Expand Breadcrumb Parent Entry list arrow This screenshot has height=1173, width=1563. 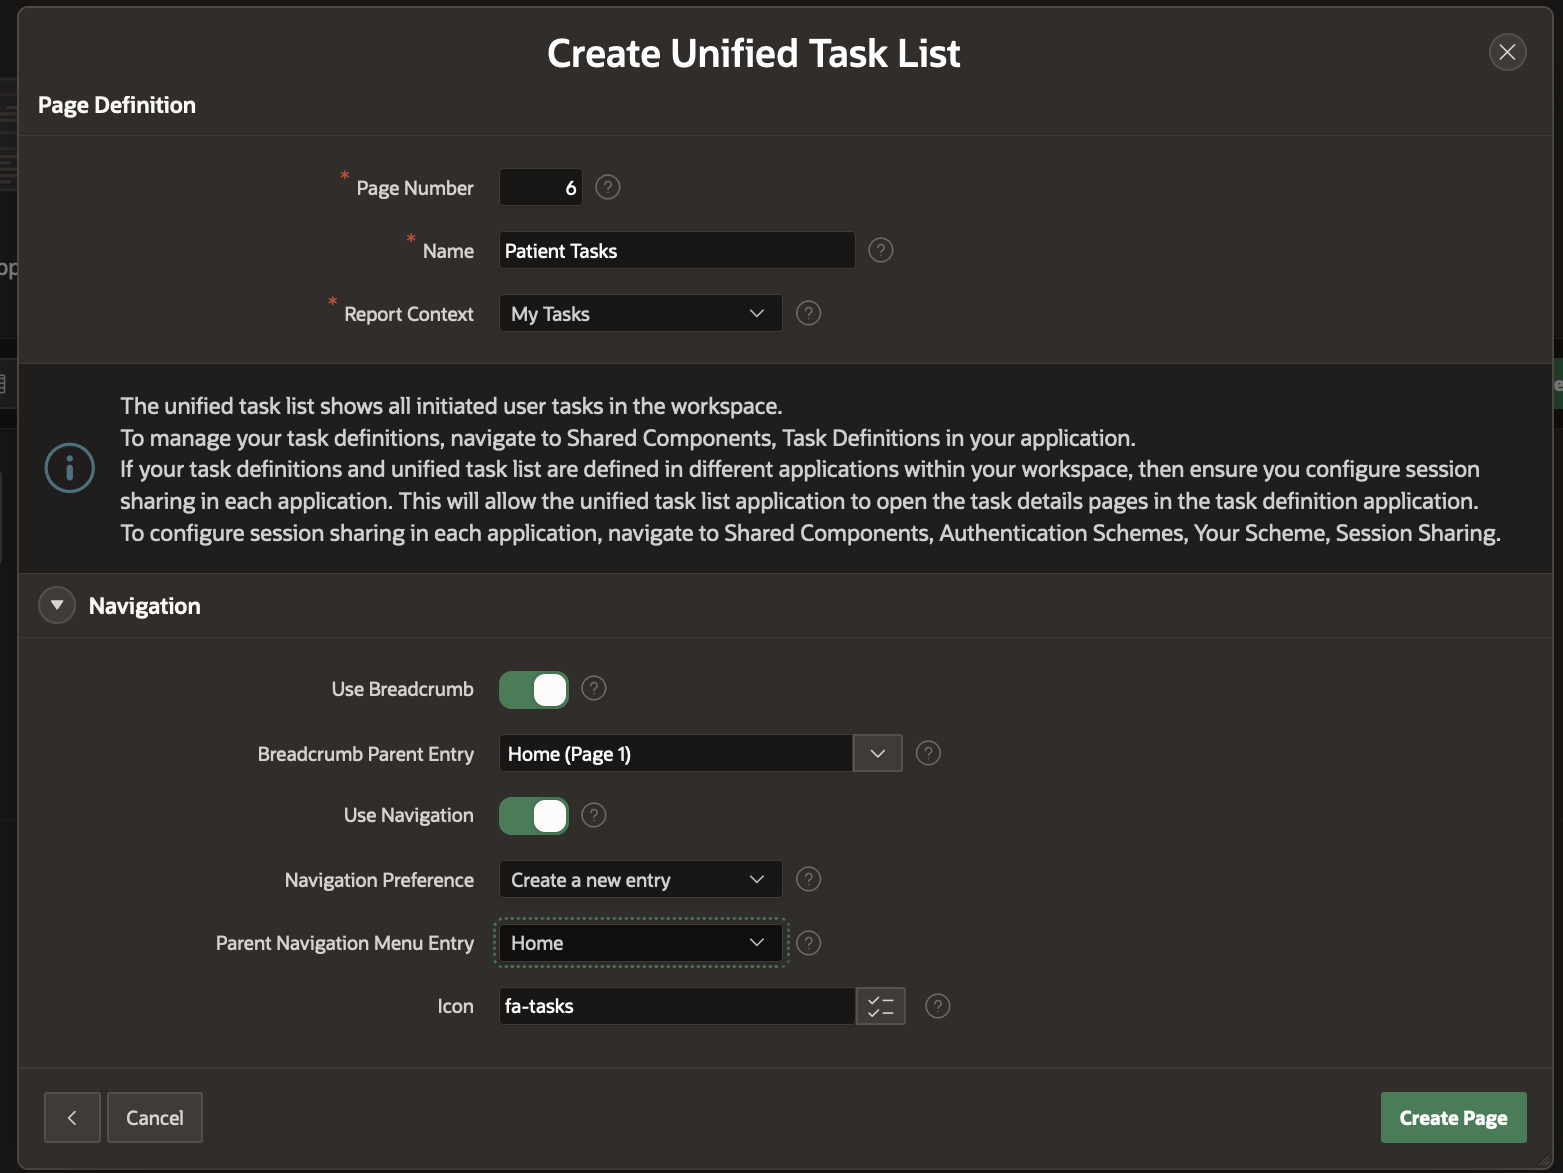pos(877,753)
